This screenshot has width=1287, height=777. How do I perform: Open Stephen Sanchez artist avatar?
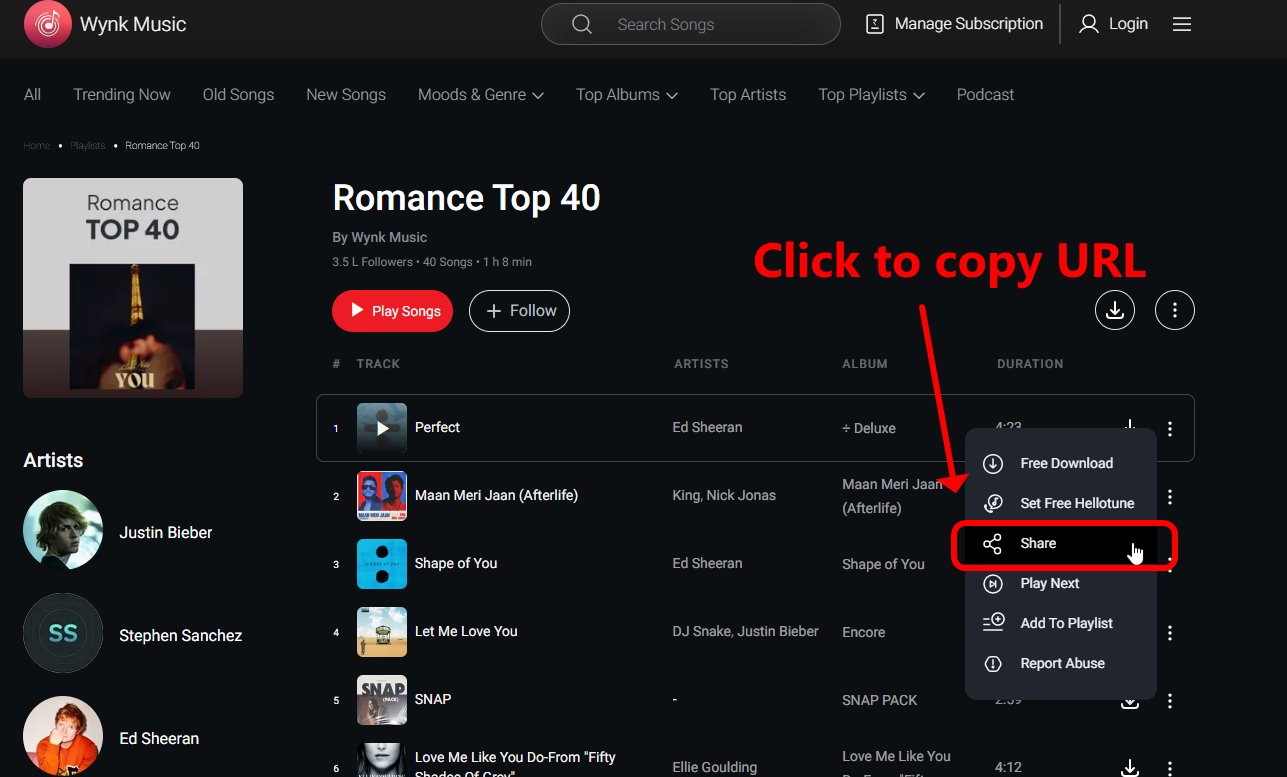[63, 633]
